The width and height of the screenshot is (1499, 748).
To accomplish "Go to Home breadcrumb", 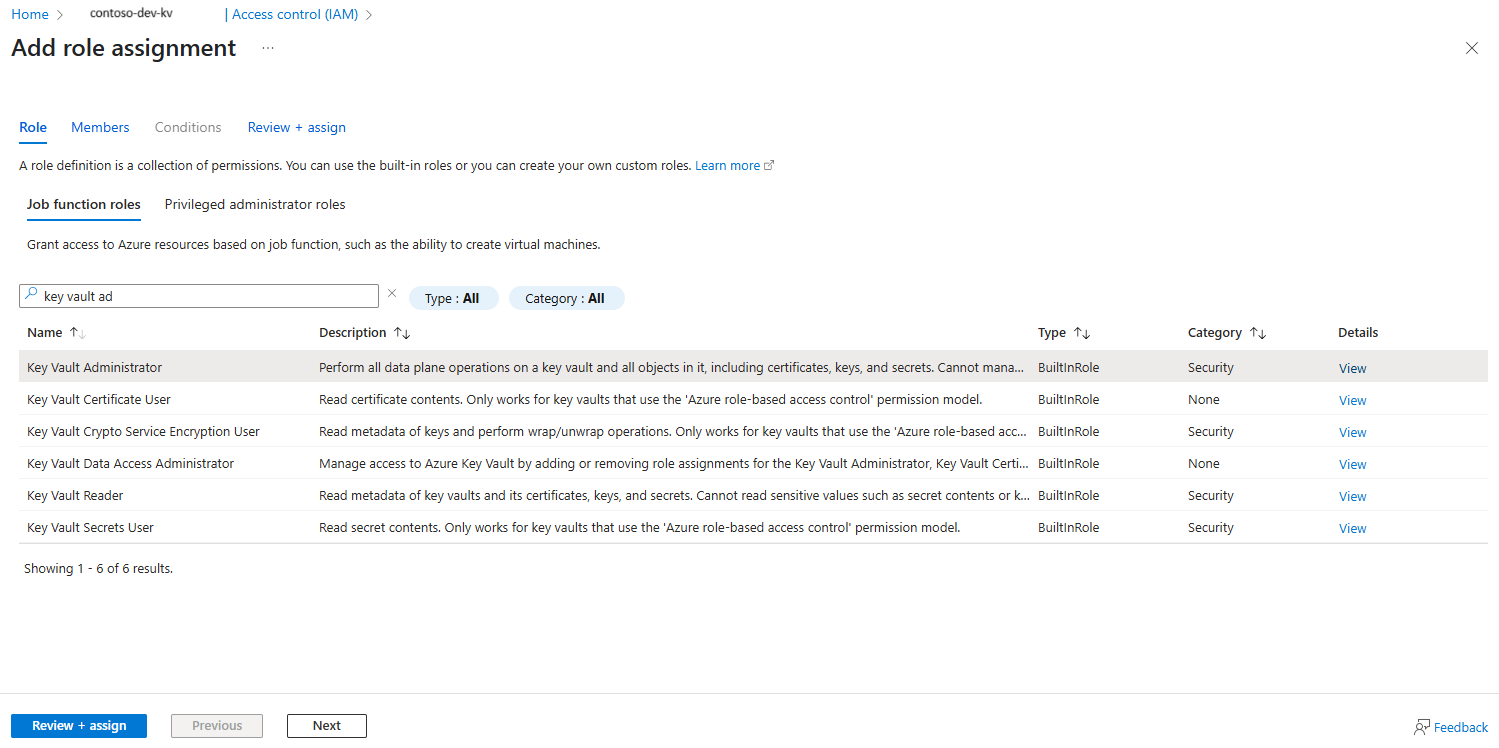I will pyautogui.click(x=30, y=15).
